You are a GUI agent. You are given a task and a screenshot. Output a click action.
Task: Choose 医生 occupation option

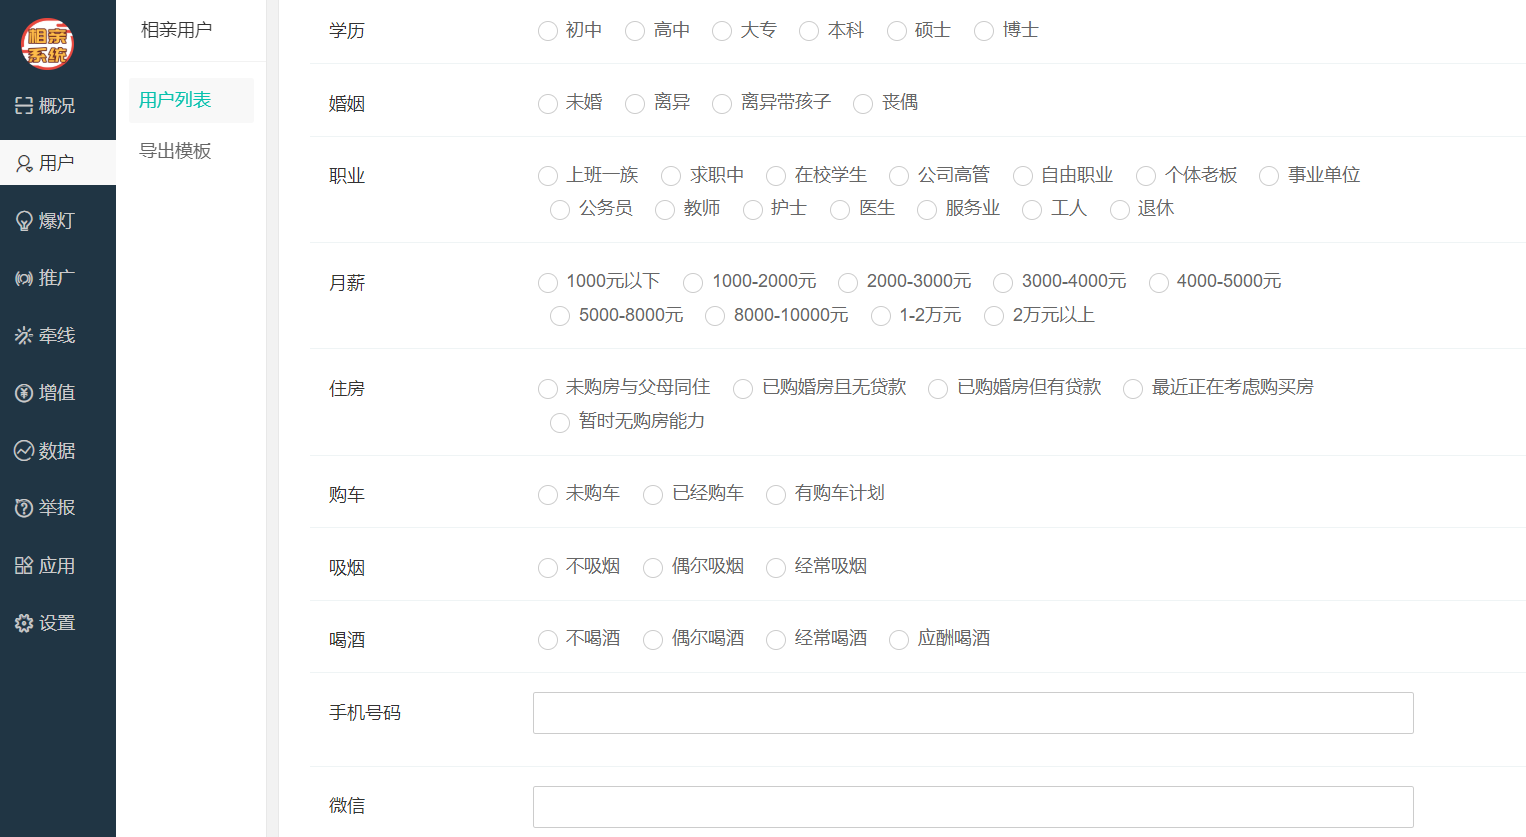coord(840,209)
